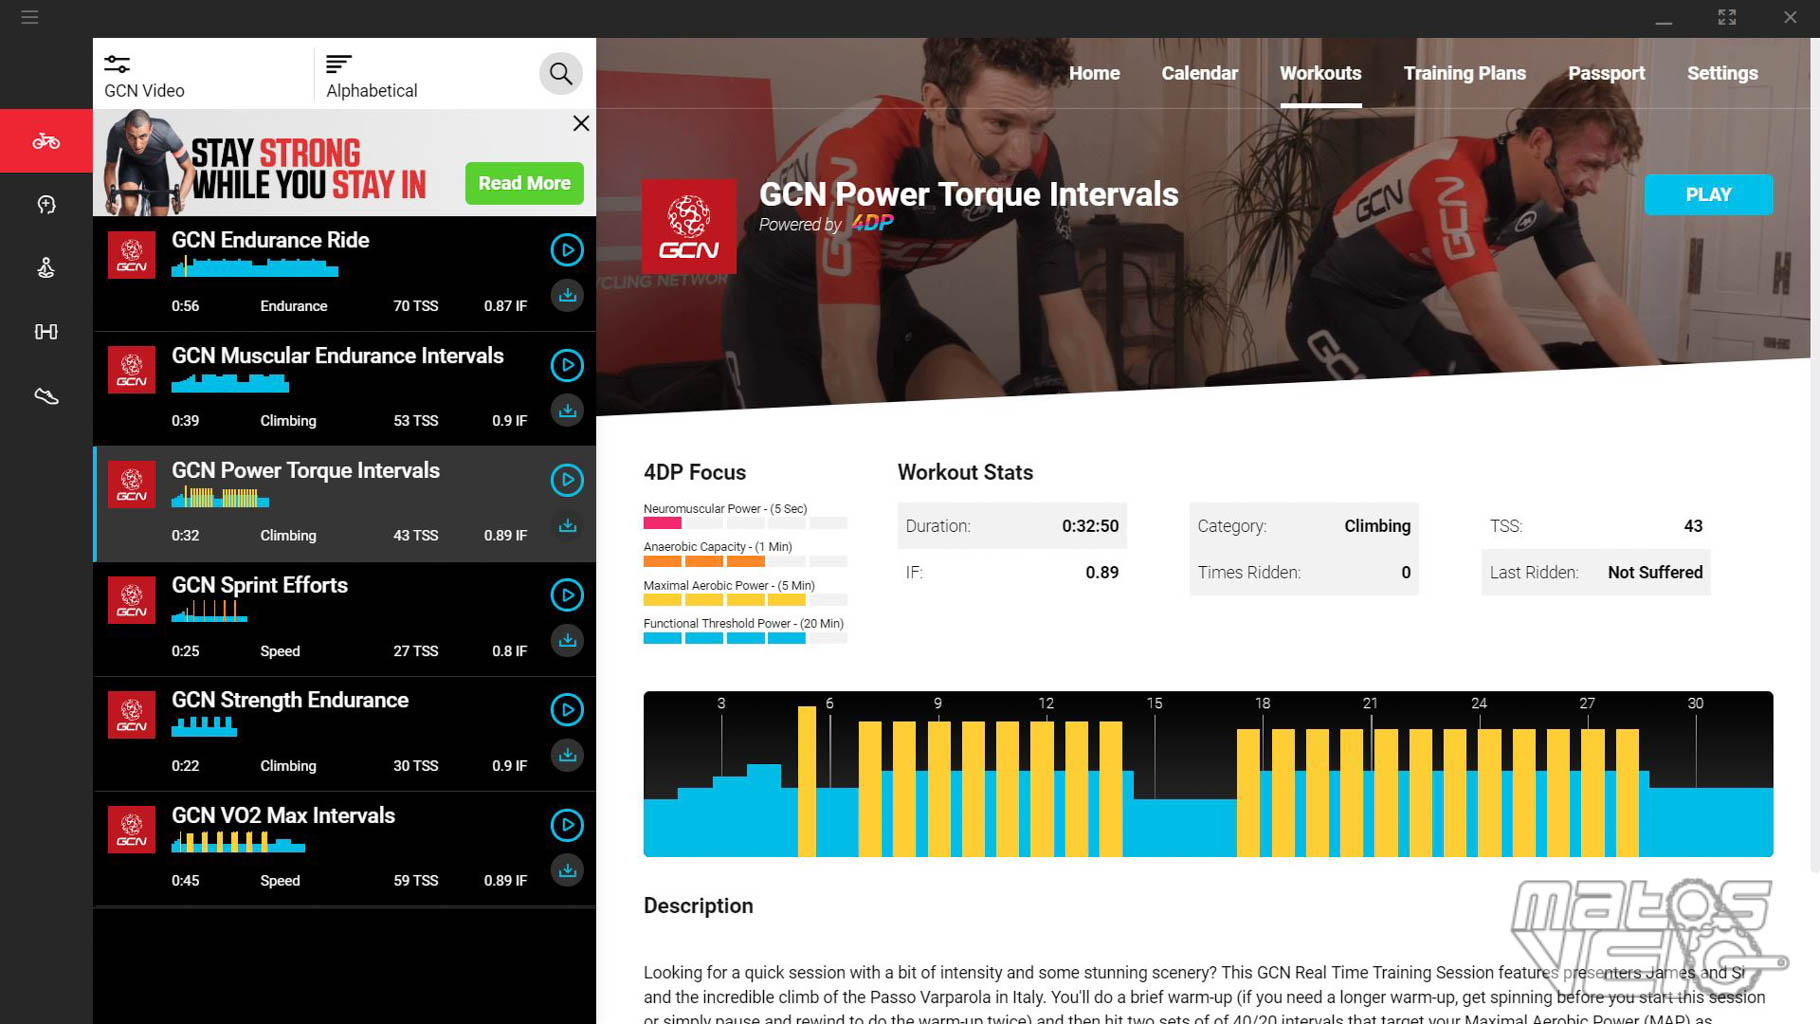Click the 30 minute marker on workout graph
Image resolution: width=1820 pixels, height=1024 pixels.
pyautogui.click(x=1695, y=703)
